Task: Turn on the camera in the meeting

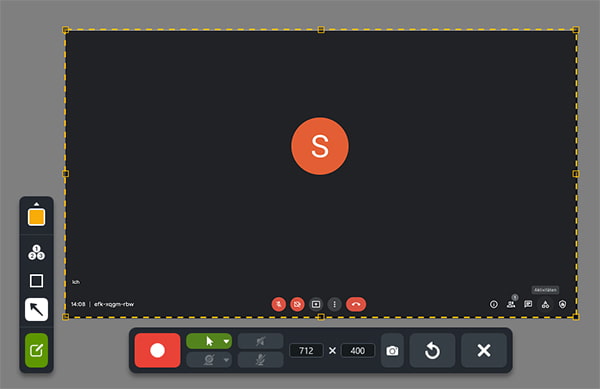Action: point(297,304)
